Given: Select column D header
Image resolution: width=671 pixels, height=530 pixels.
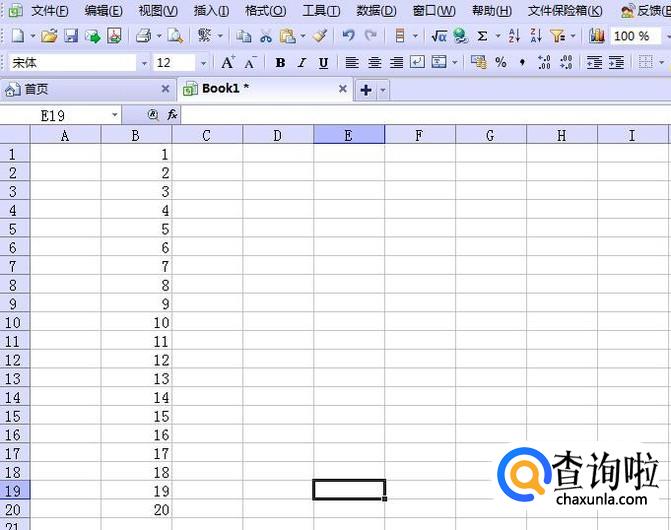Looking at the screenshot, I should 277,135.
